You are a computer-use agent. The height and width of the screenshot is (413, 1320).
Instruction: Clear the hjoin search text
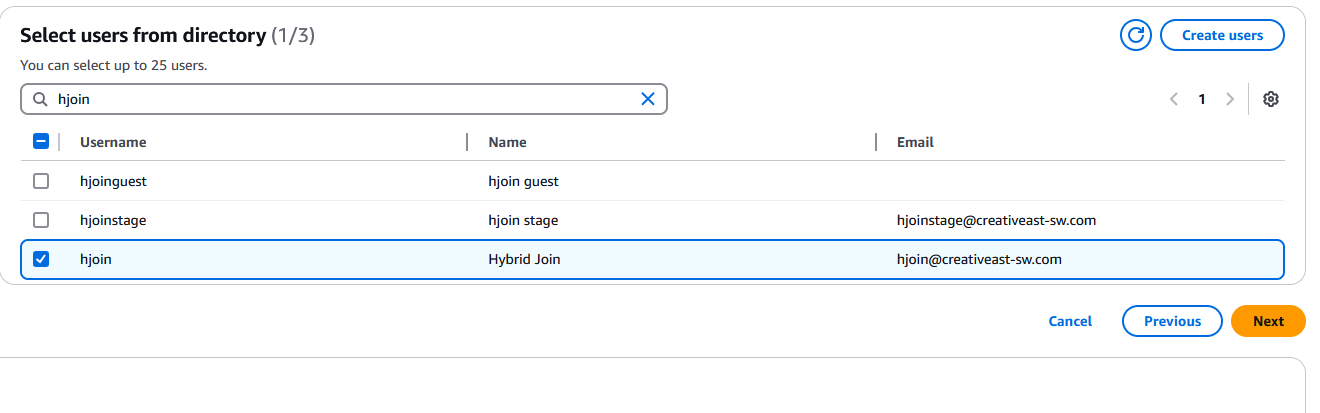tap(647, 99)
